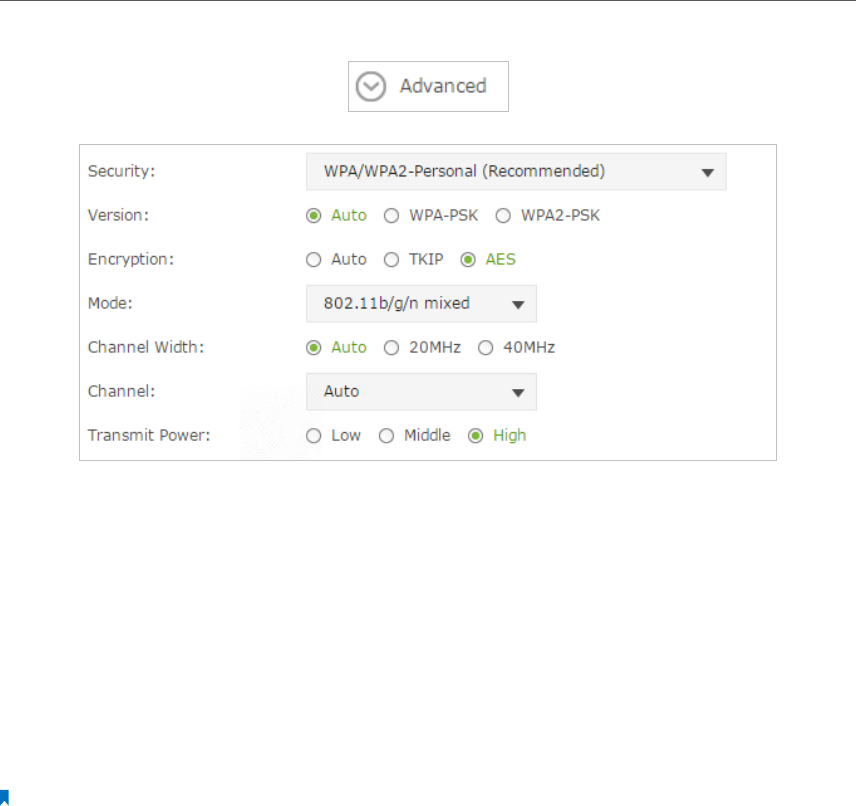Screen dimensions: 856x806
Task: Click the Channel Width: label
Action: click(x=146, y=348)
